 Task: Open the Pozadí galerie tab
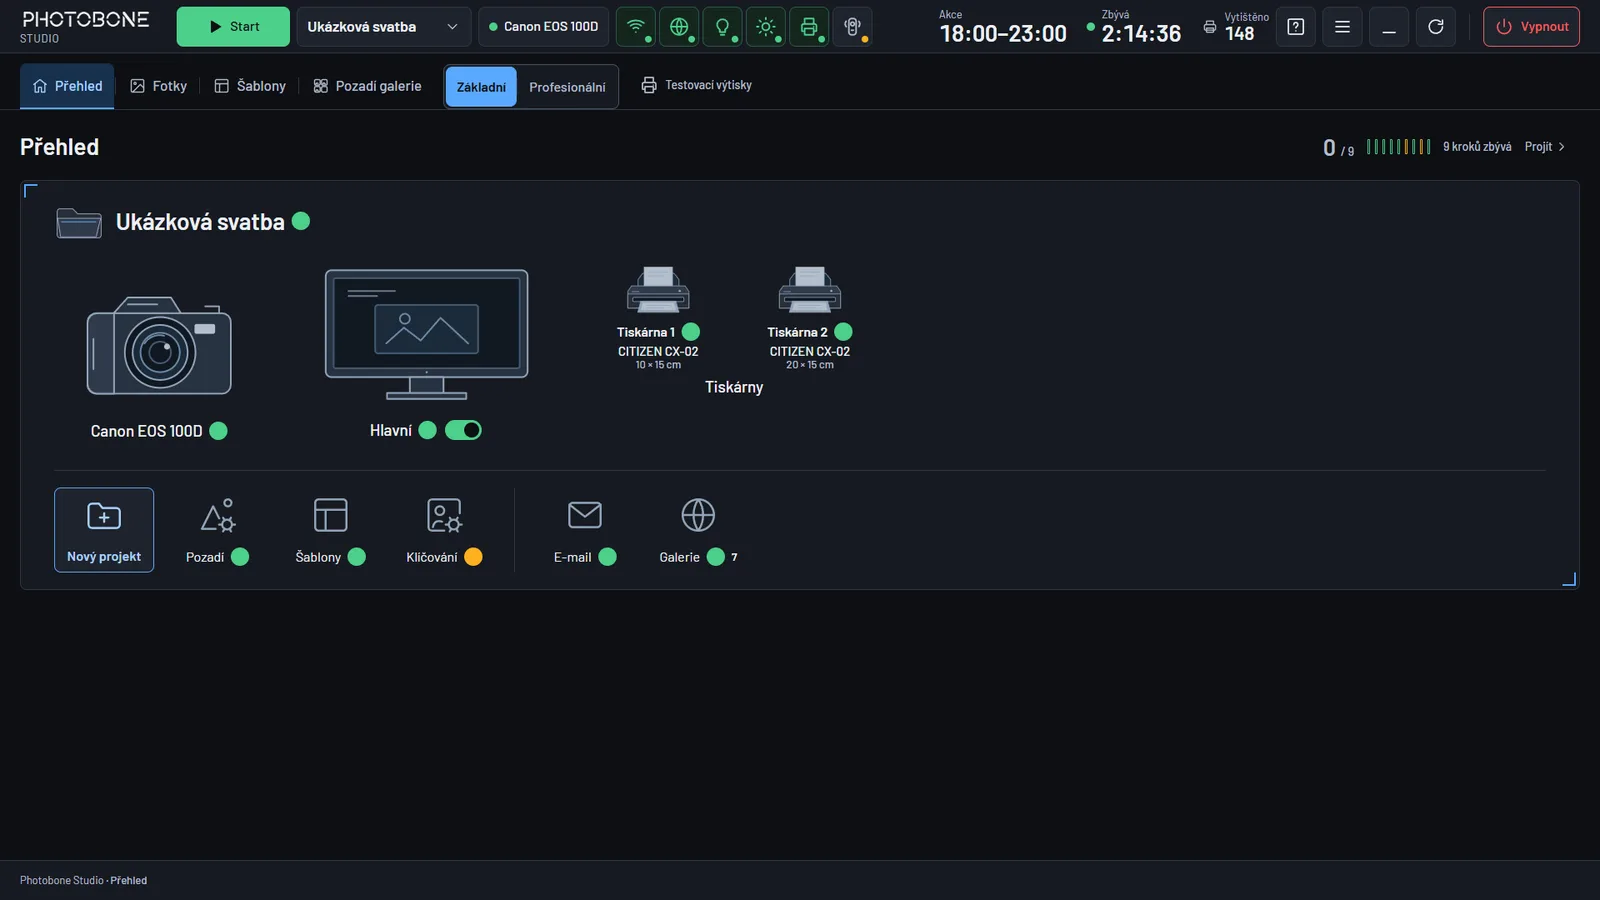[367, 86]
